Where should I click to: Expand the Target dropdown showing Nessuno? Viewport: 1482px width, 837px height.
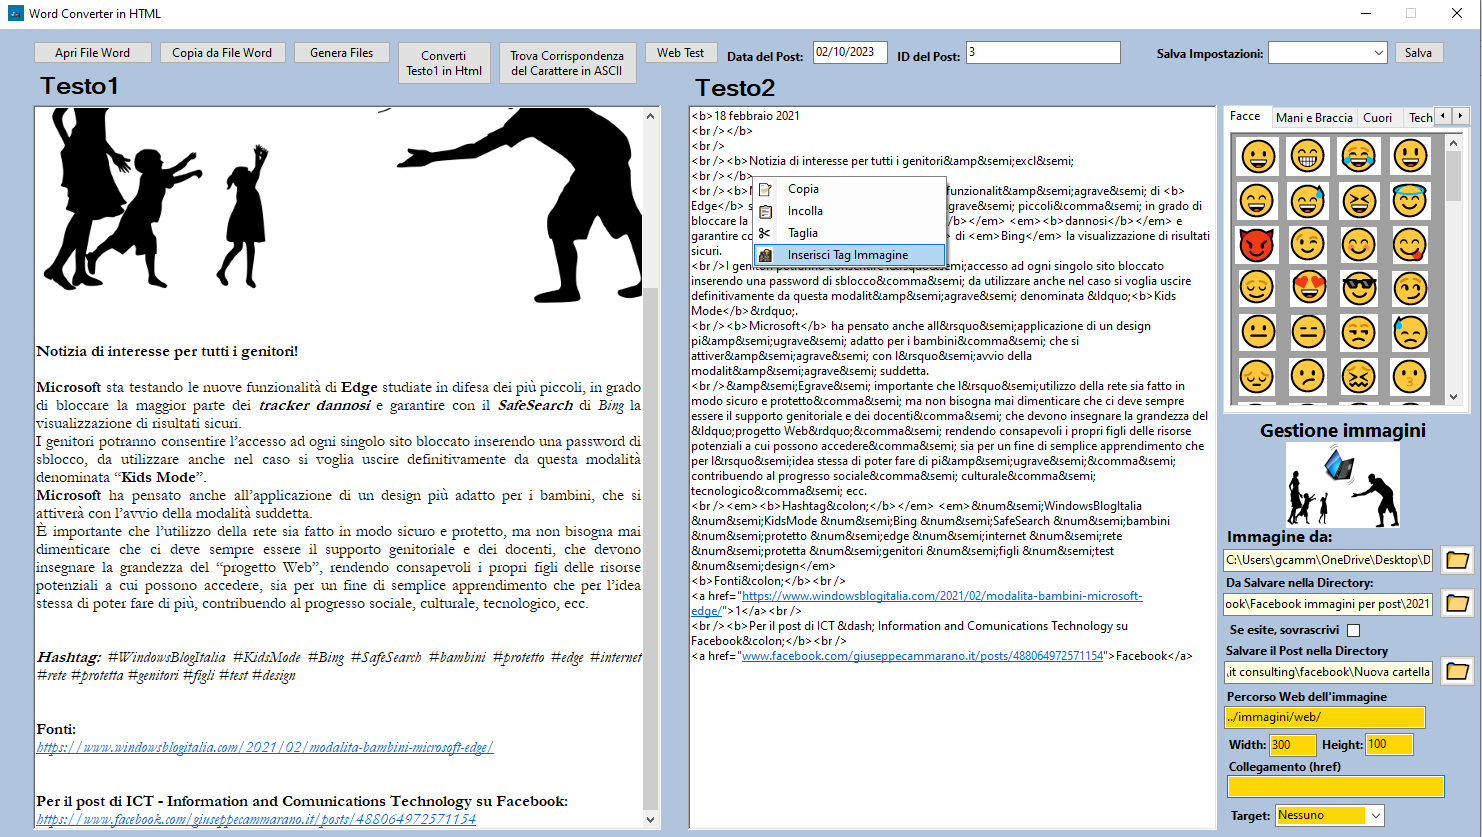tap(1375, 816)
